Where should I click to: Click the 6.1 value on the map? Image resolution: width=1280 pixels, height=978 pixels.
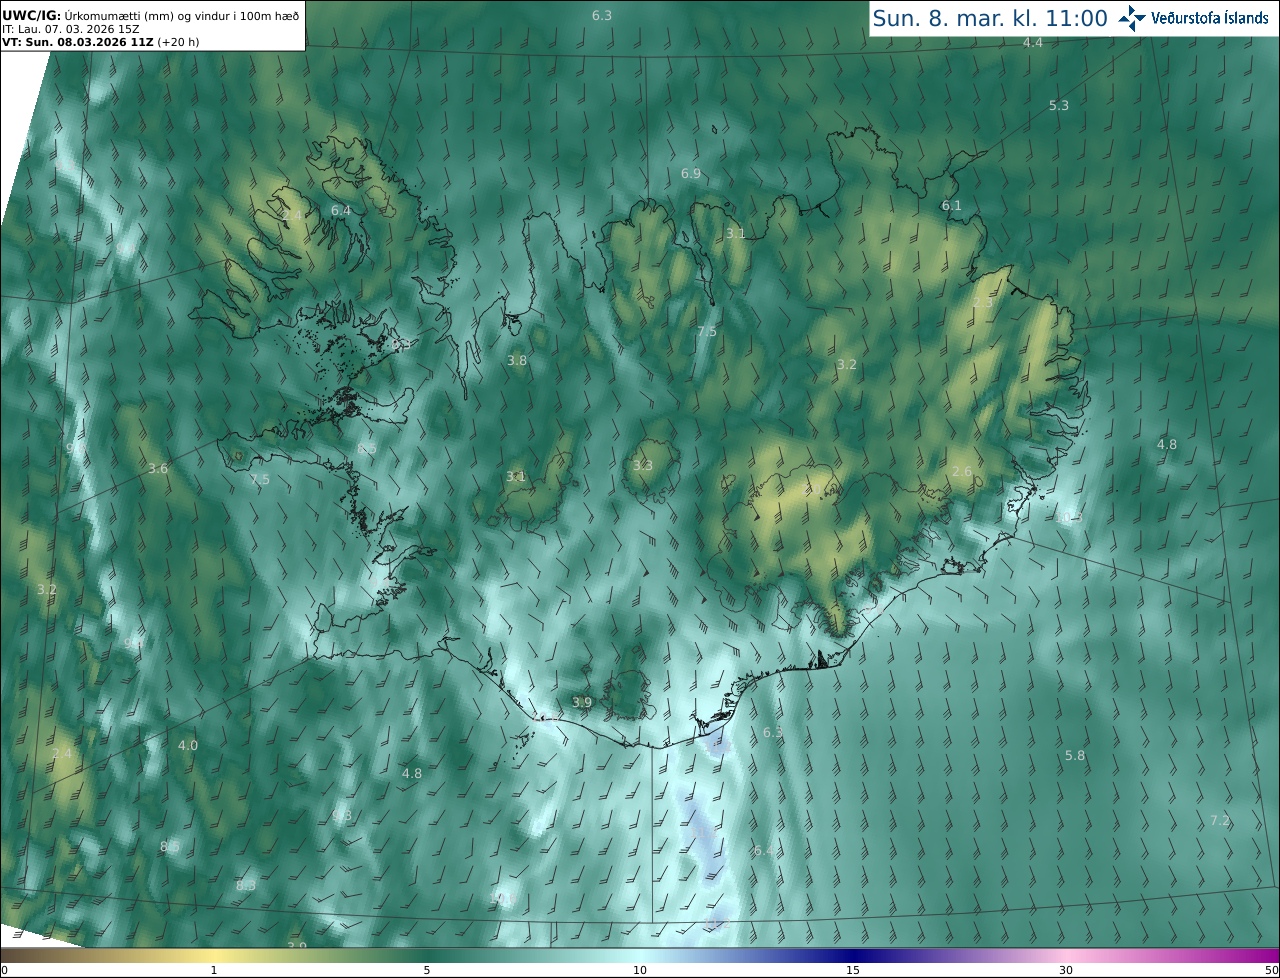(951, 206)
